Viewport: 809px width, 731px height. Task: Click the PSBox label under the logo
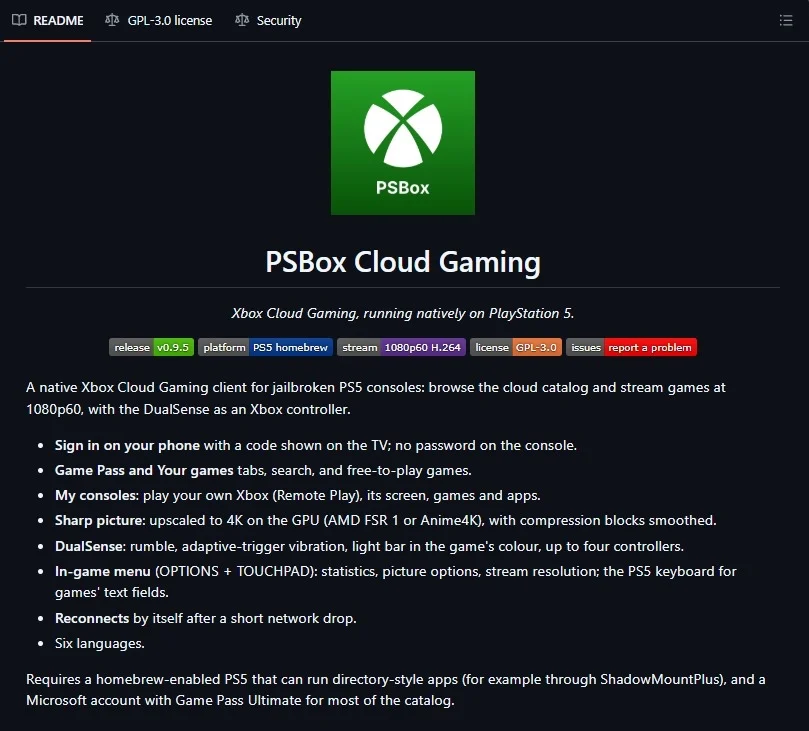402,187
